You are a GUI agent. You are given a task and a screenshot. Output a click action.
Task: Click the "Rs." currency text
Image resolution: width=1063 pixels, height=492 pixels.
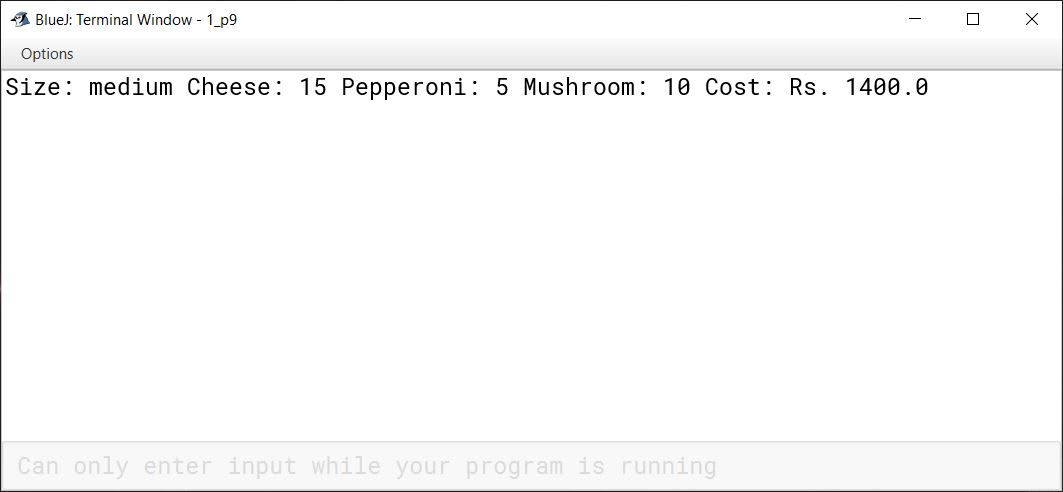[810, 87]
